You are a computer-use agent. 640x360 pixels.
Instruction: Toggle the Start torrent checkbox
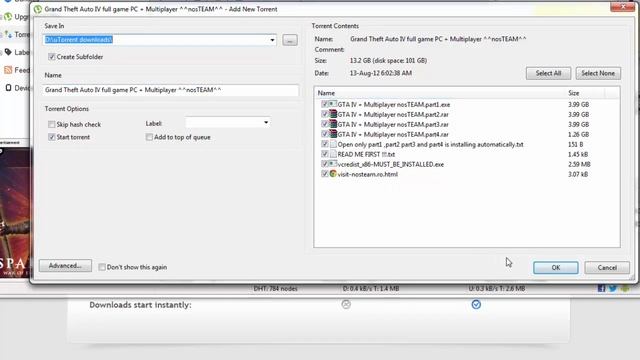click(51, 137)
